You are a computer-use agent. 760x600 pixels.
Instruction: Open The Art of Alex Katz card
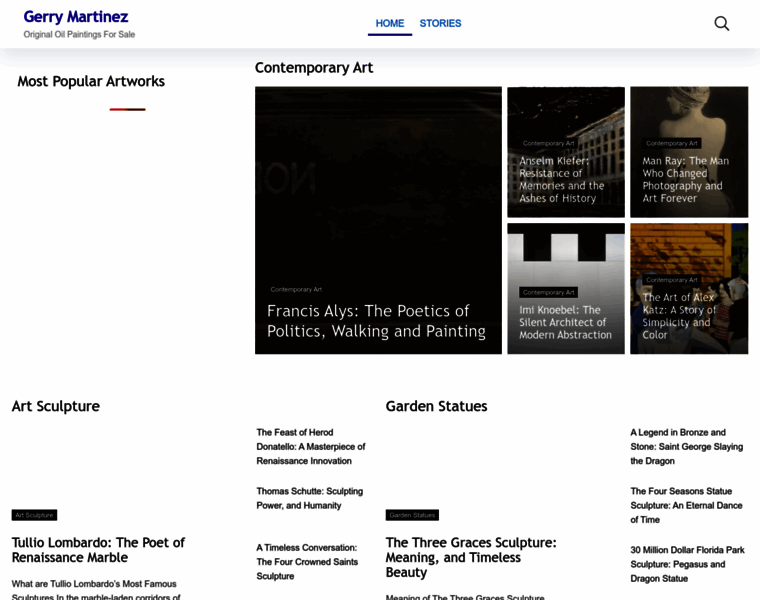click(x=679, y=316)
